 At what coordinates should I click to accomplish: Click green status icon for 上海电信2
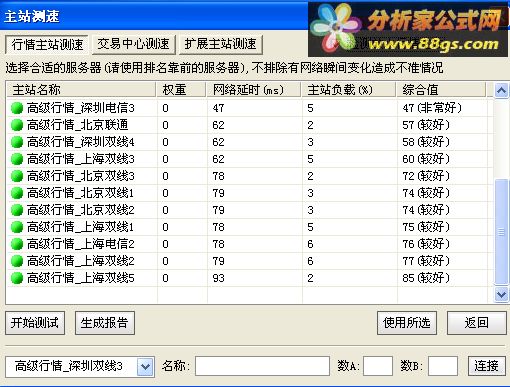[x=17, y=244]
